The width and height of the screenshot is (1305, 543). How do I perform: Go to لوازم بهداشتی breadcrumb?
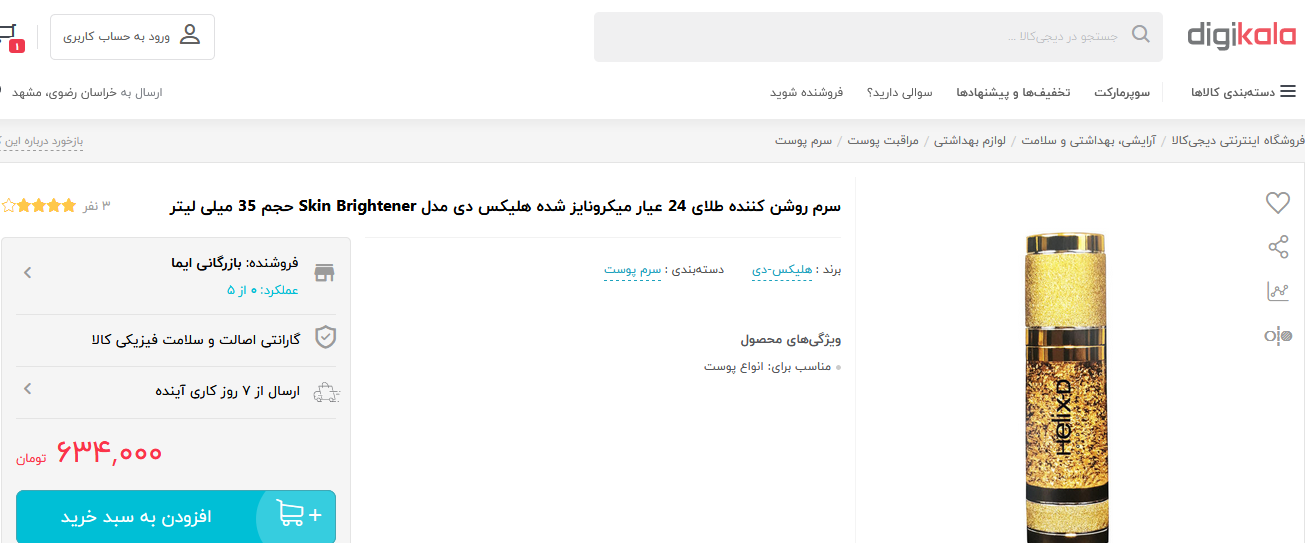[x=970, y=141]
